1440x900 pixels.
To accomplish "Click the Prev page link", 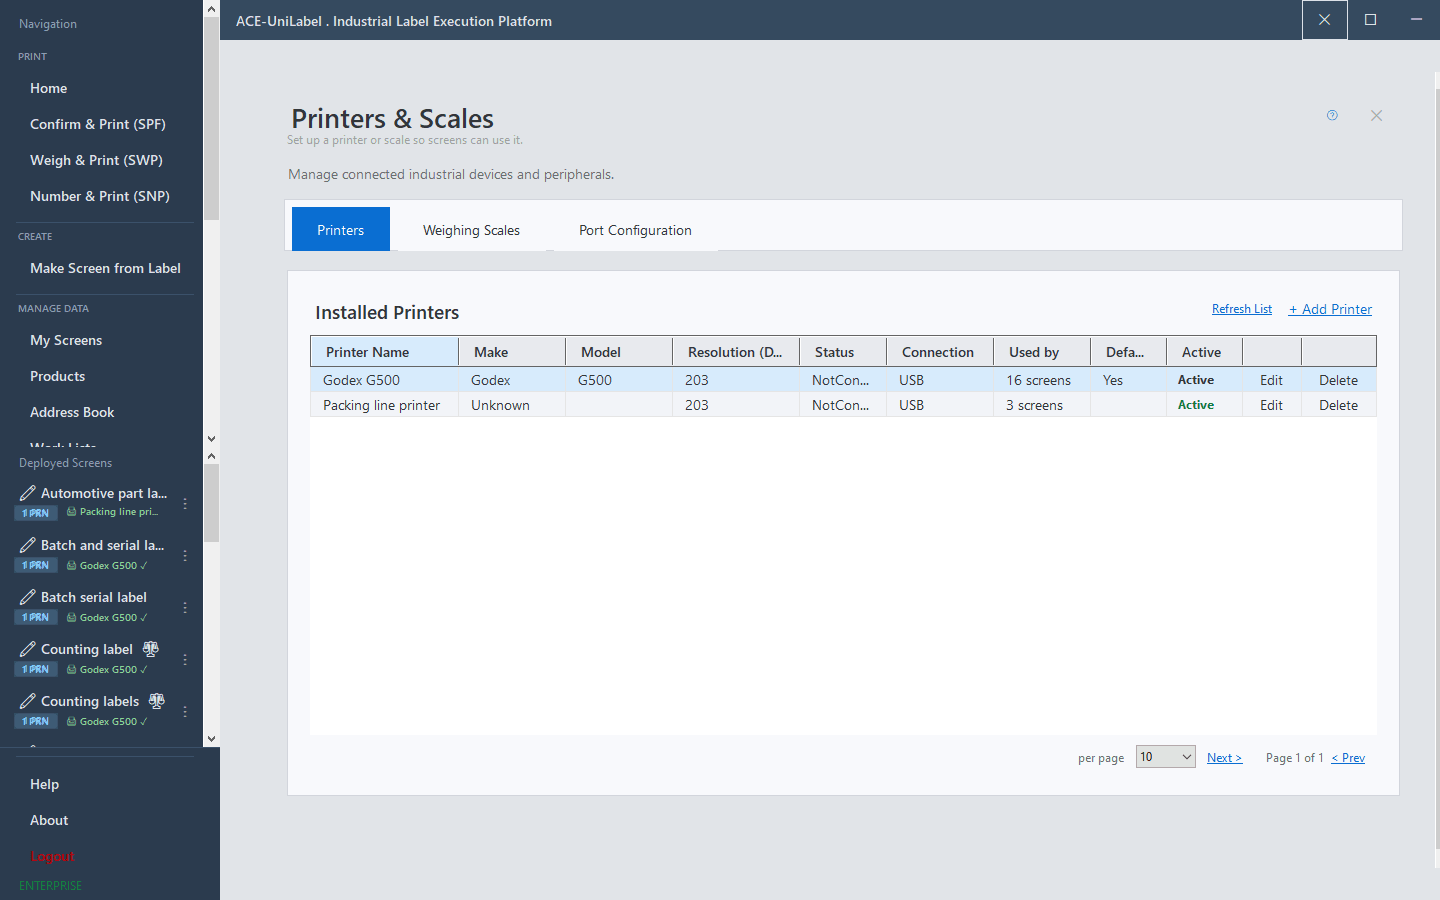I will 1348,758.
